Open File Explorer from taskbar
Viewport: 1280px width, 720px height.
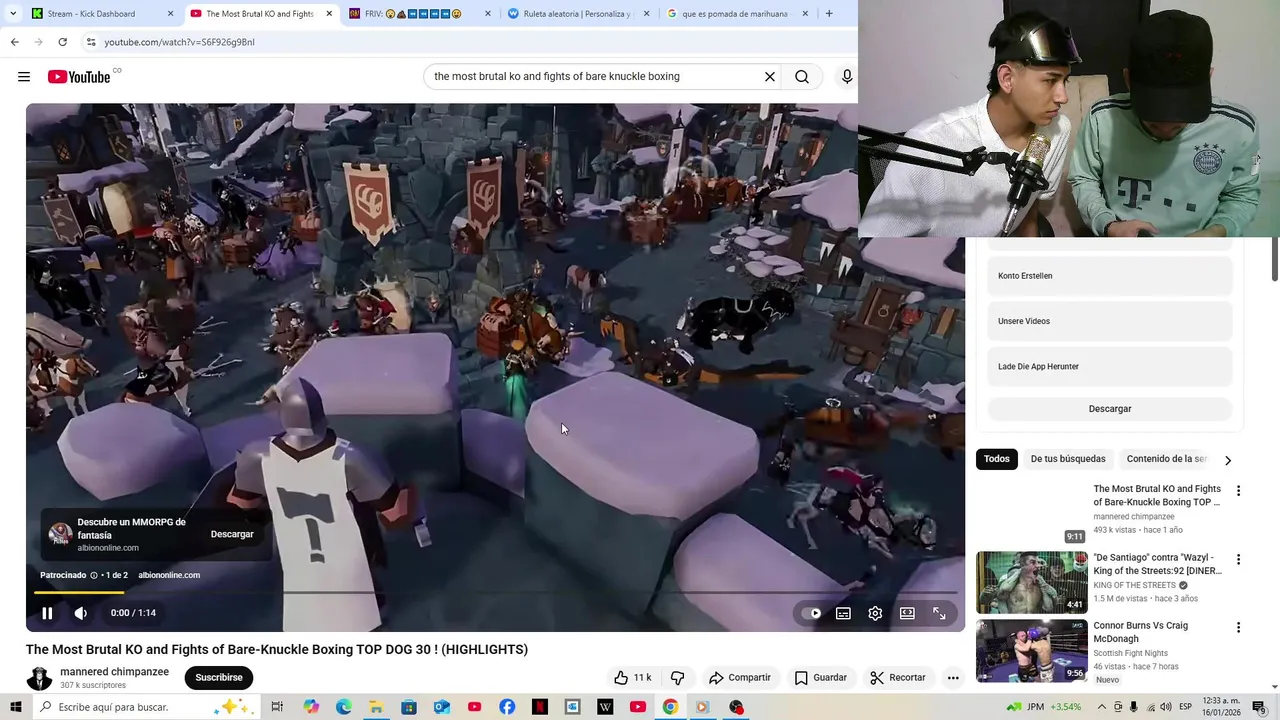(376, 707)
